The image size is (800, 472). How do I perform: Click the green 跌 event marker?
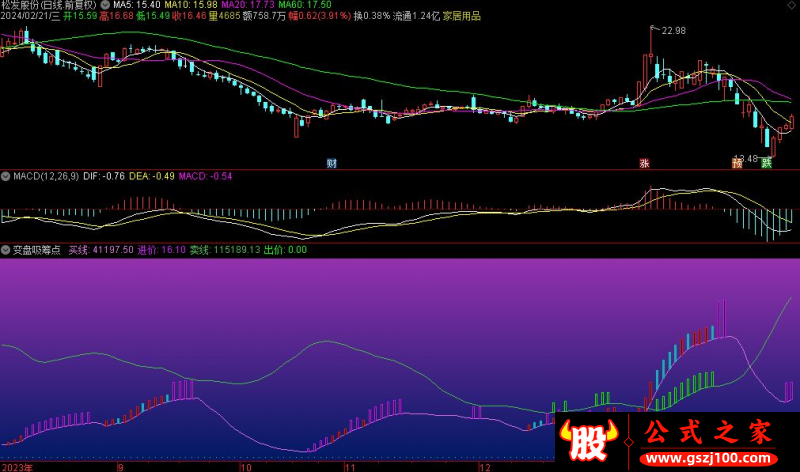[x=766, y=162]
